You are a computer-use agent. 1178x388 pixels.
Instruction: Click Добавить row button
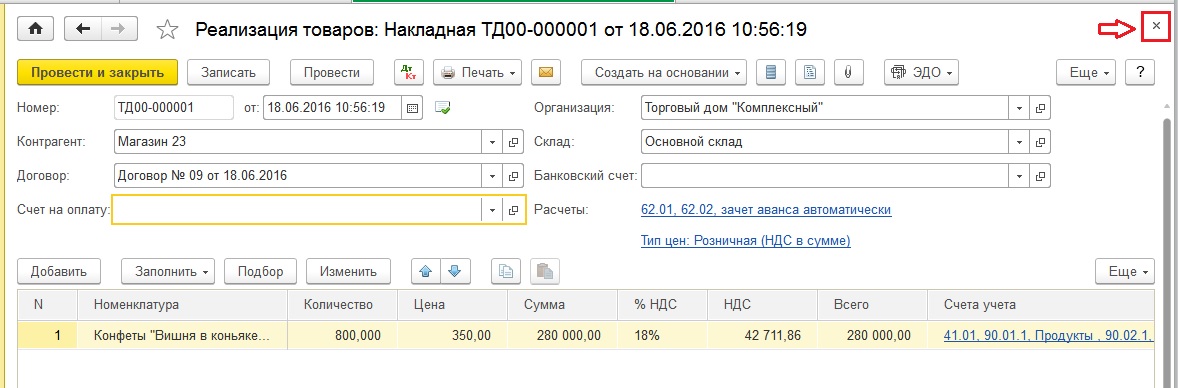pyautogui.click(x=59, y=271)
